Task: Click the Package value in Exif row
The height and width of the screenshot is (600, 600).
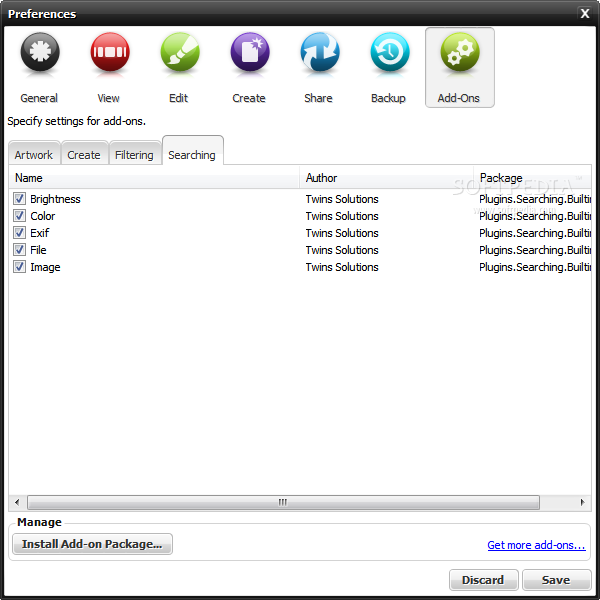Action: pyautogui.click(x=535, y=233)
